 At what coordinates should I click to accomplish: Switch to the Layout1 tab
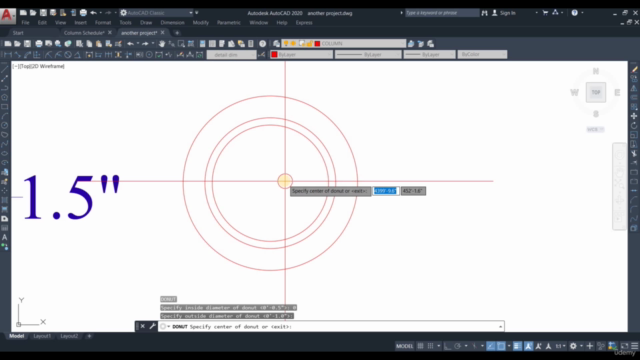coord(42,336)
